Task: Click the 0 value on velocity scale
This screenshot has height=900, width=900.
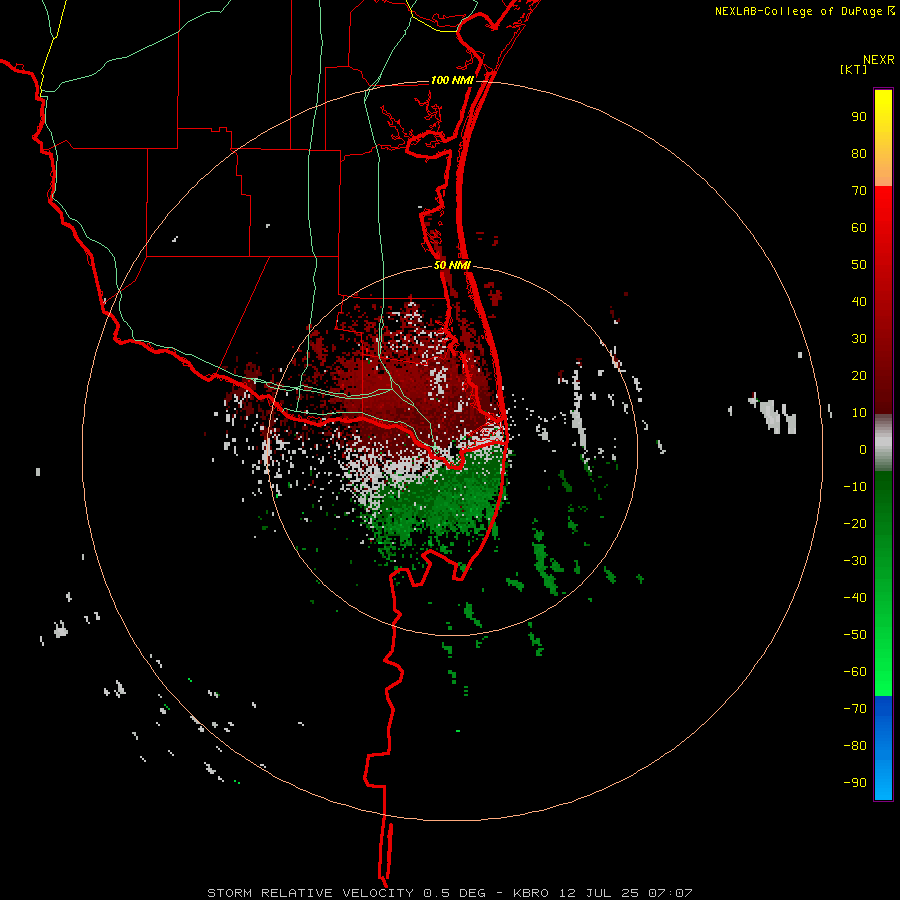Action: coord(863,450)
